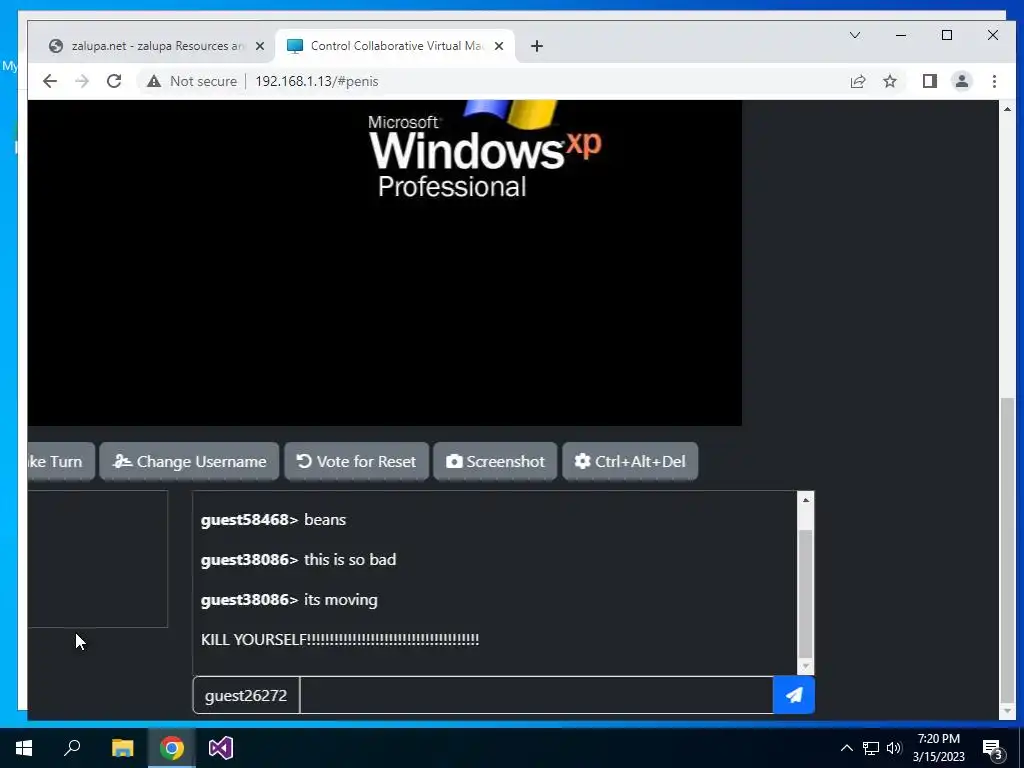Click the page scrollbar down arrow
Image resolution: width=1024 pixels, height=768 pixels.
pyautogui.click(x=1008, y=711)
